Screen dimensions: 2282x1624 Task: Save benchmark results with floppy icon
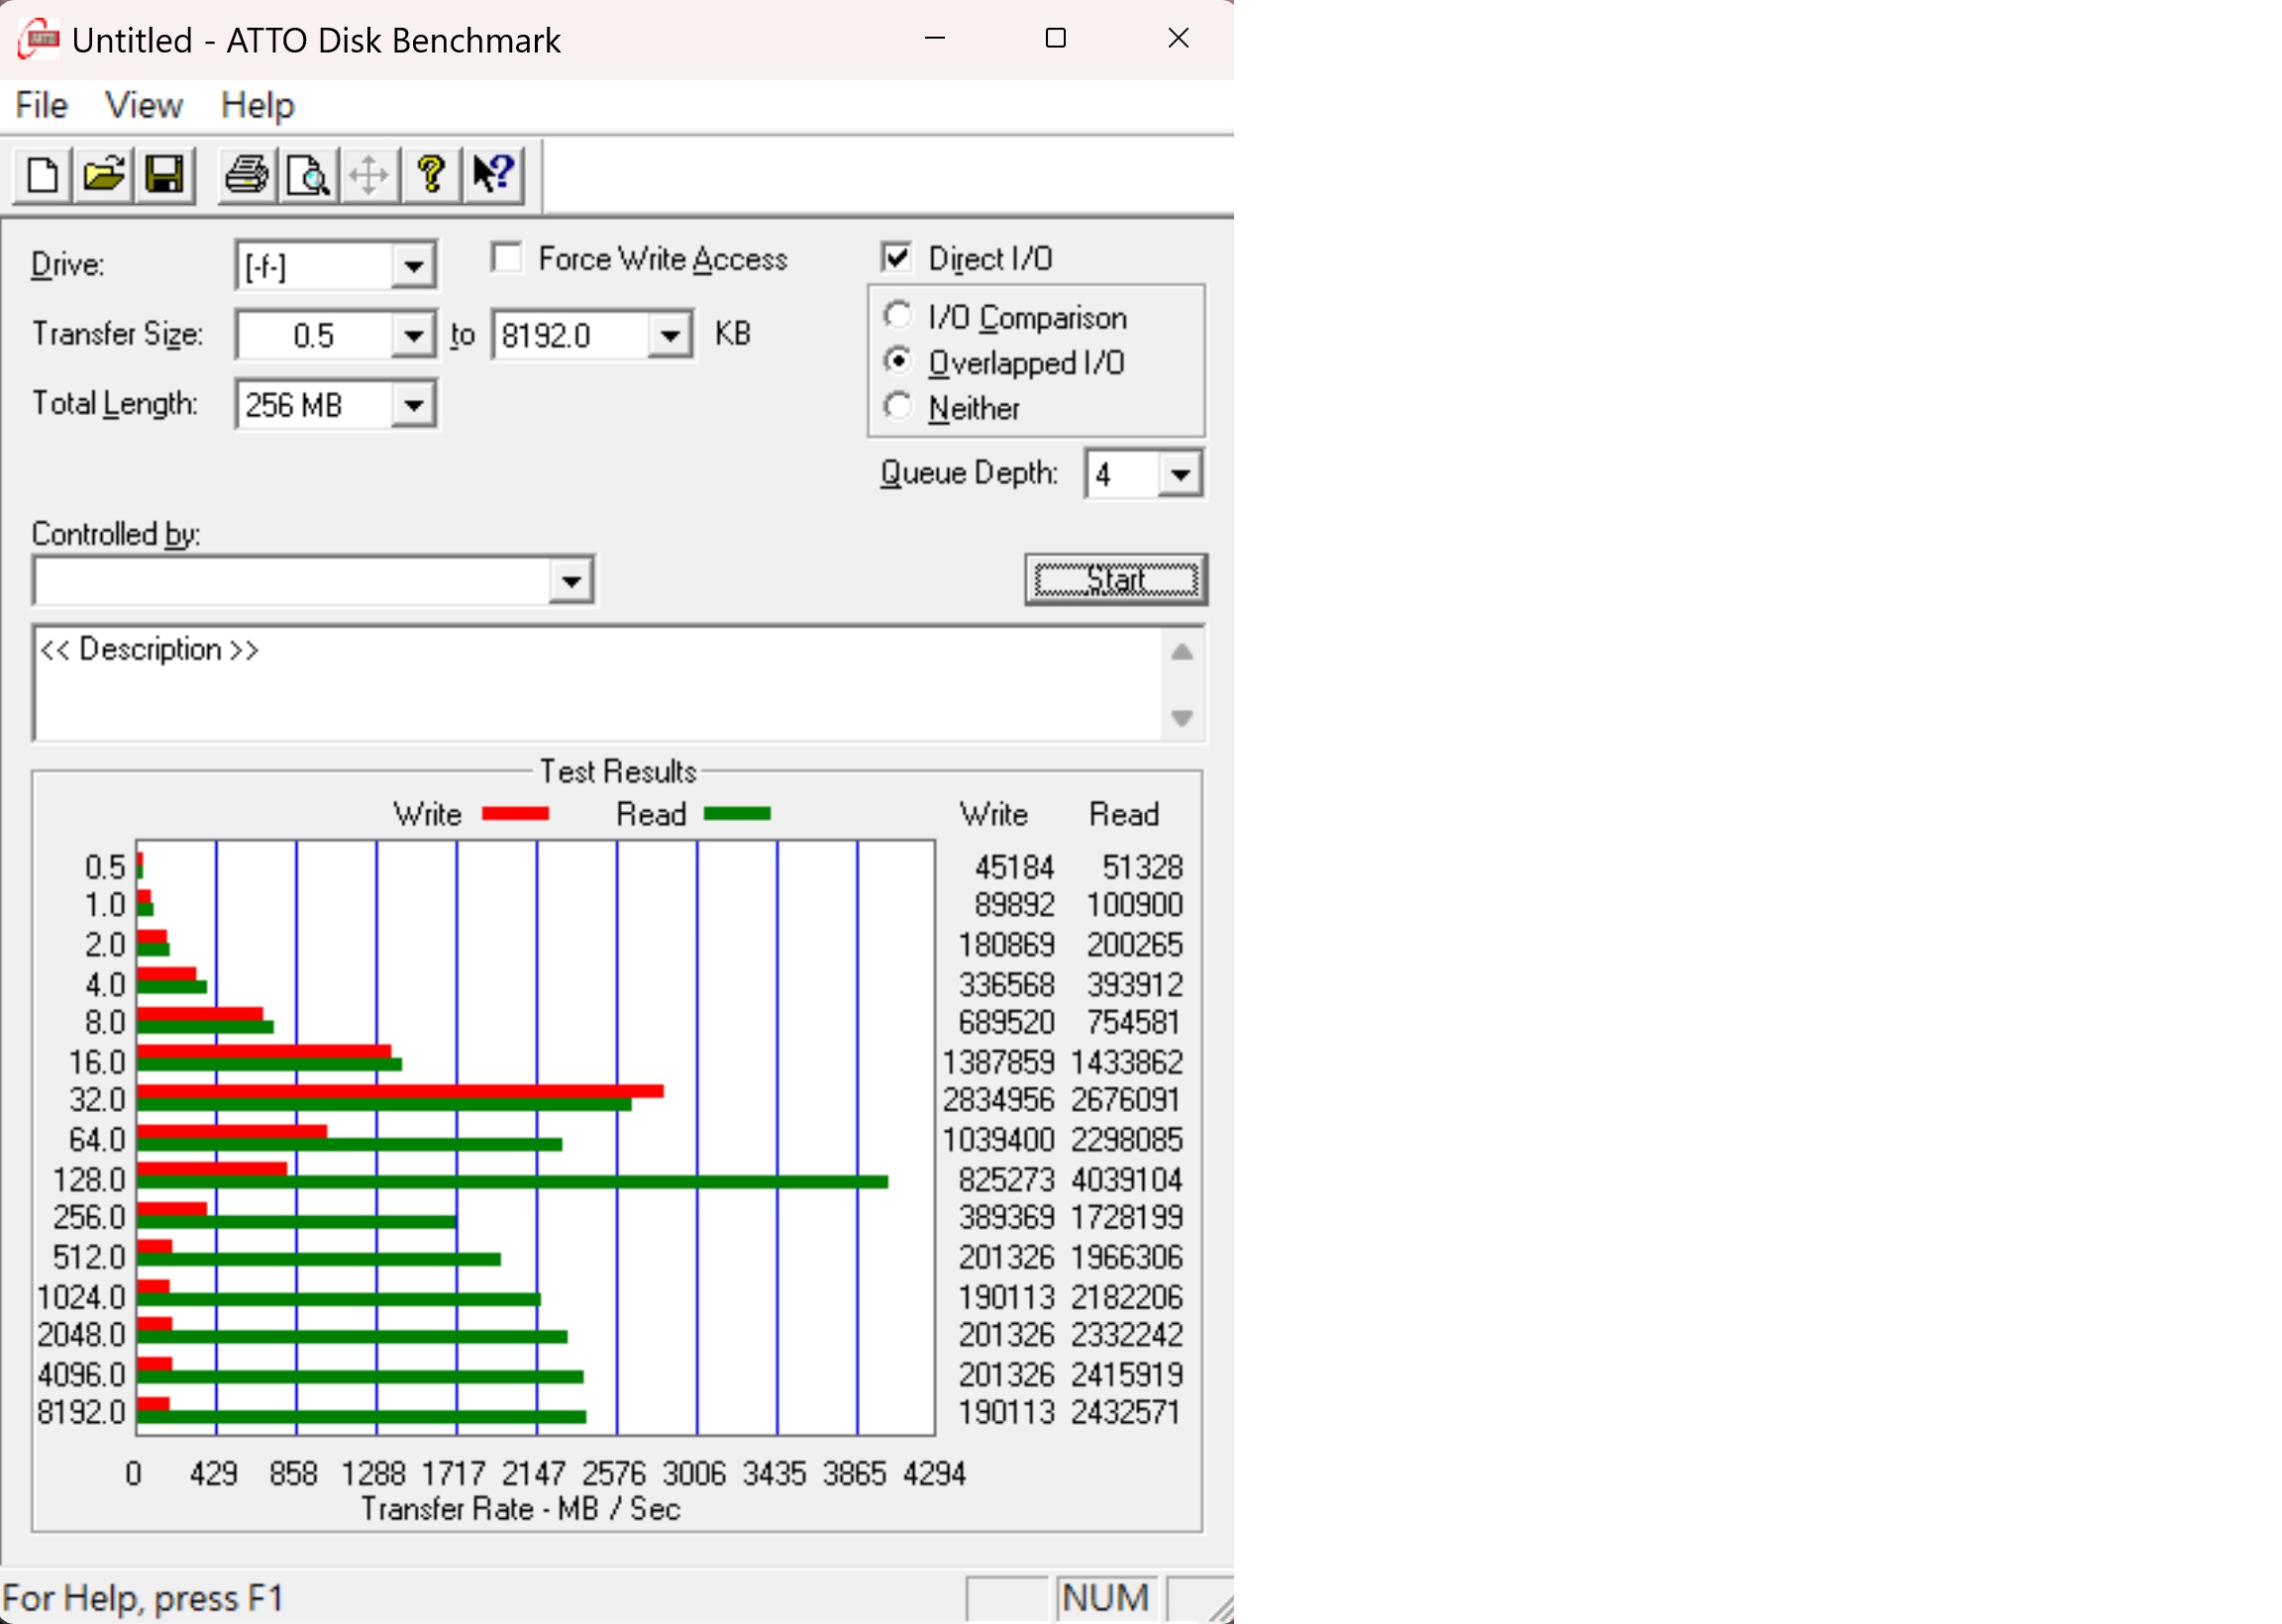pyautogui.click(x=165, y=175)
